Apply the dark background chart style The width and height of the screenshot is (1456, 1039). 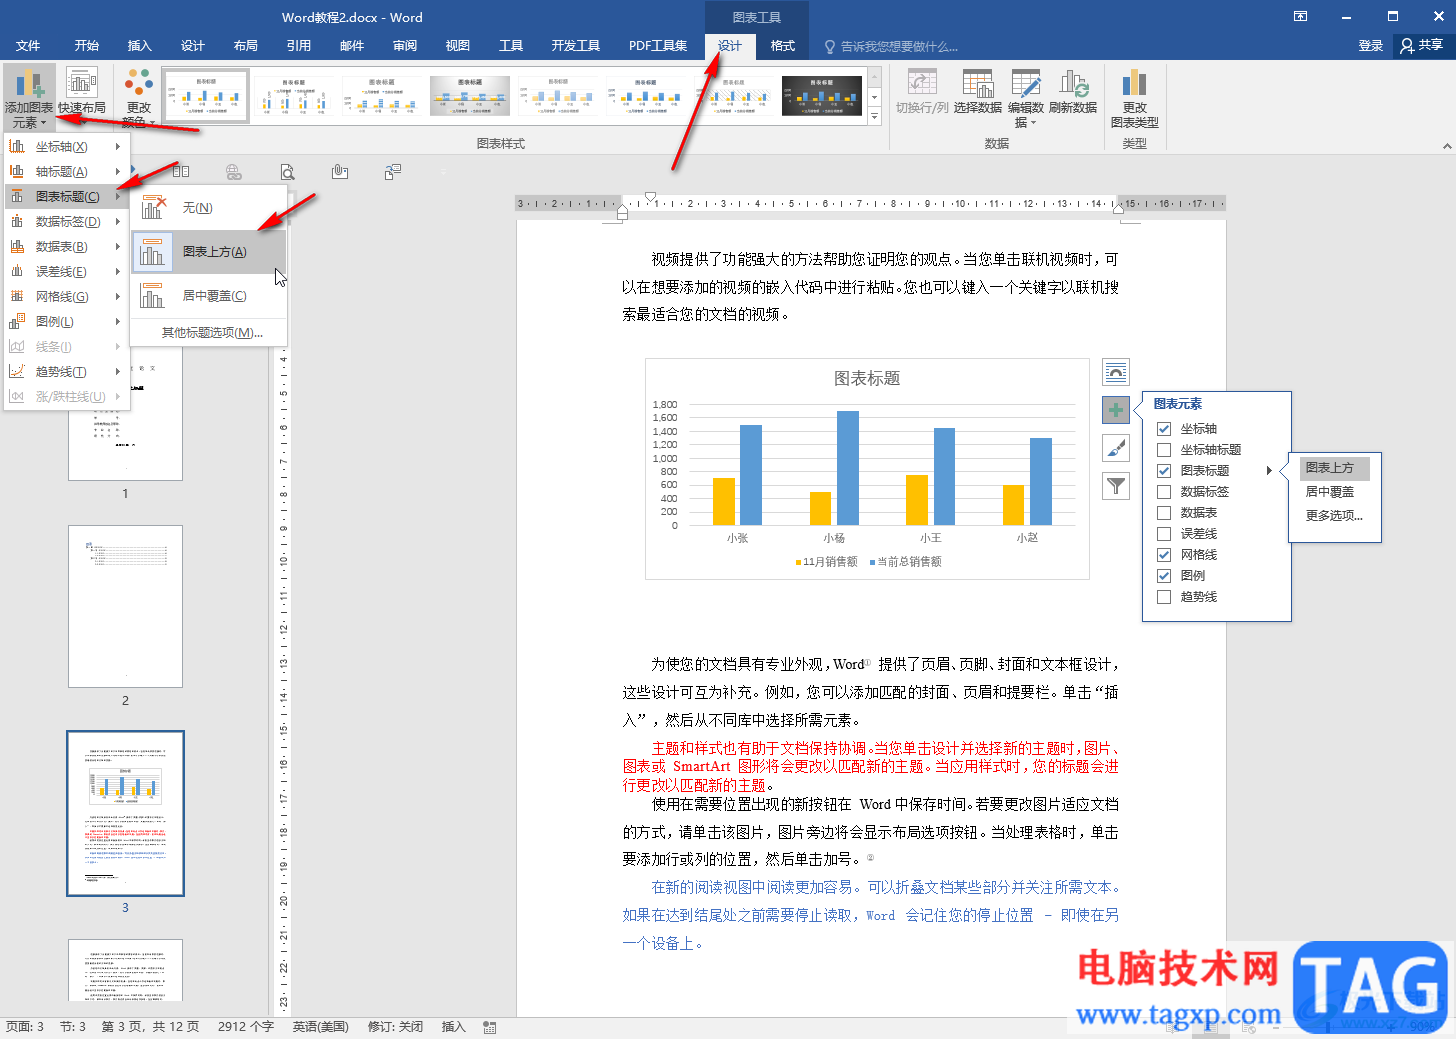(821, 97)
